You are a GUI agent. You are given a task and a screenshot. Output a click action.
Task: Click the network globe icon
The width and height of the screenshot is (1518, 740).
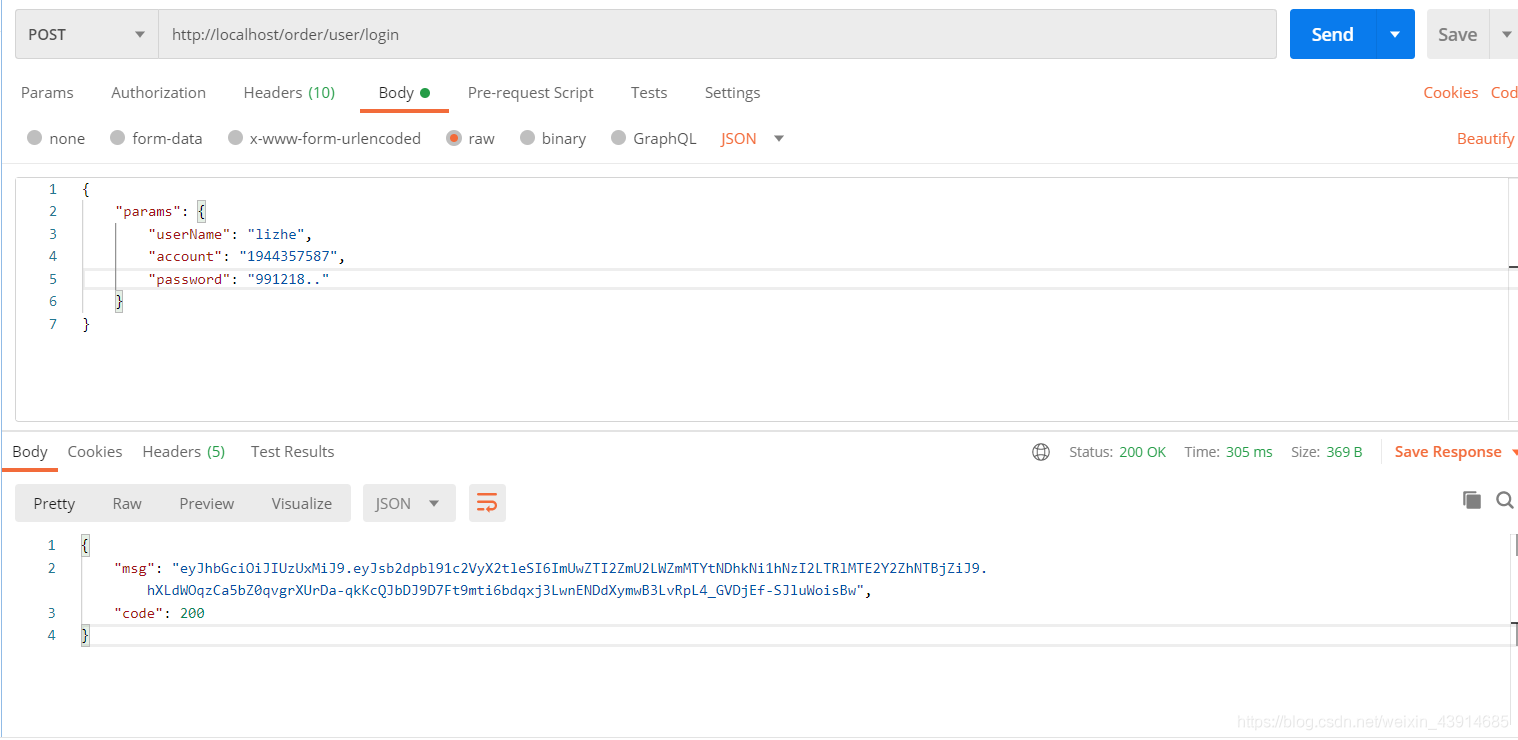click(x=1041, y=452)
